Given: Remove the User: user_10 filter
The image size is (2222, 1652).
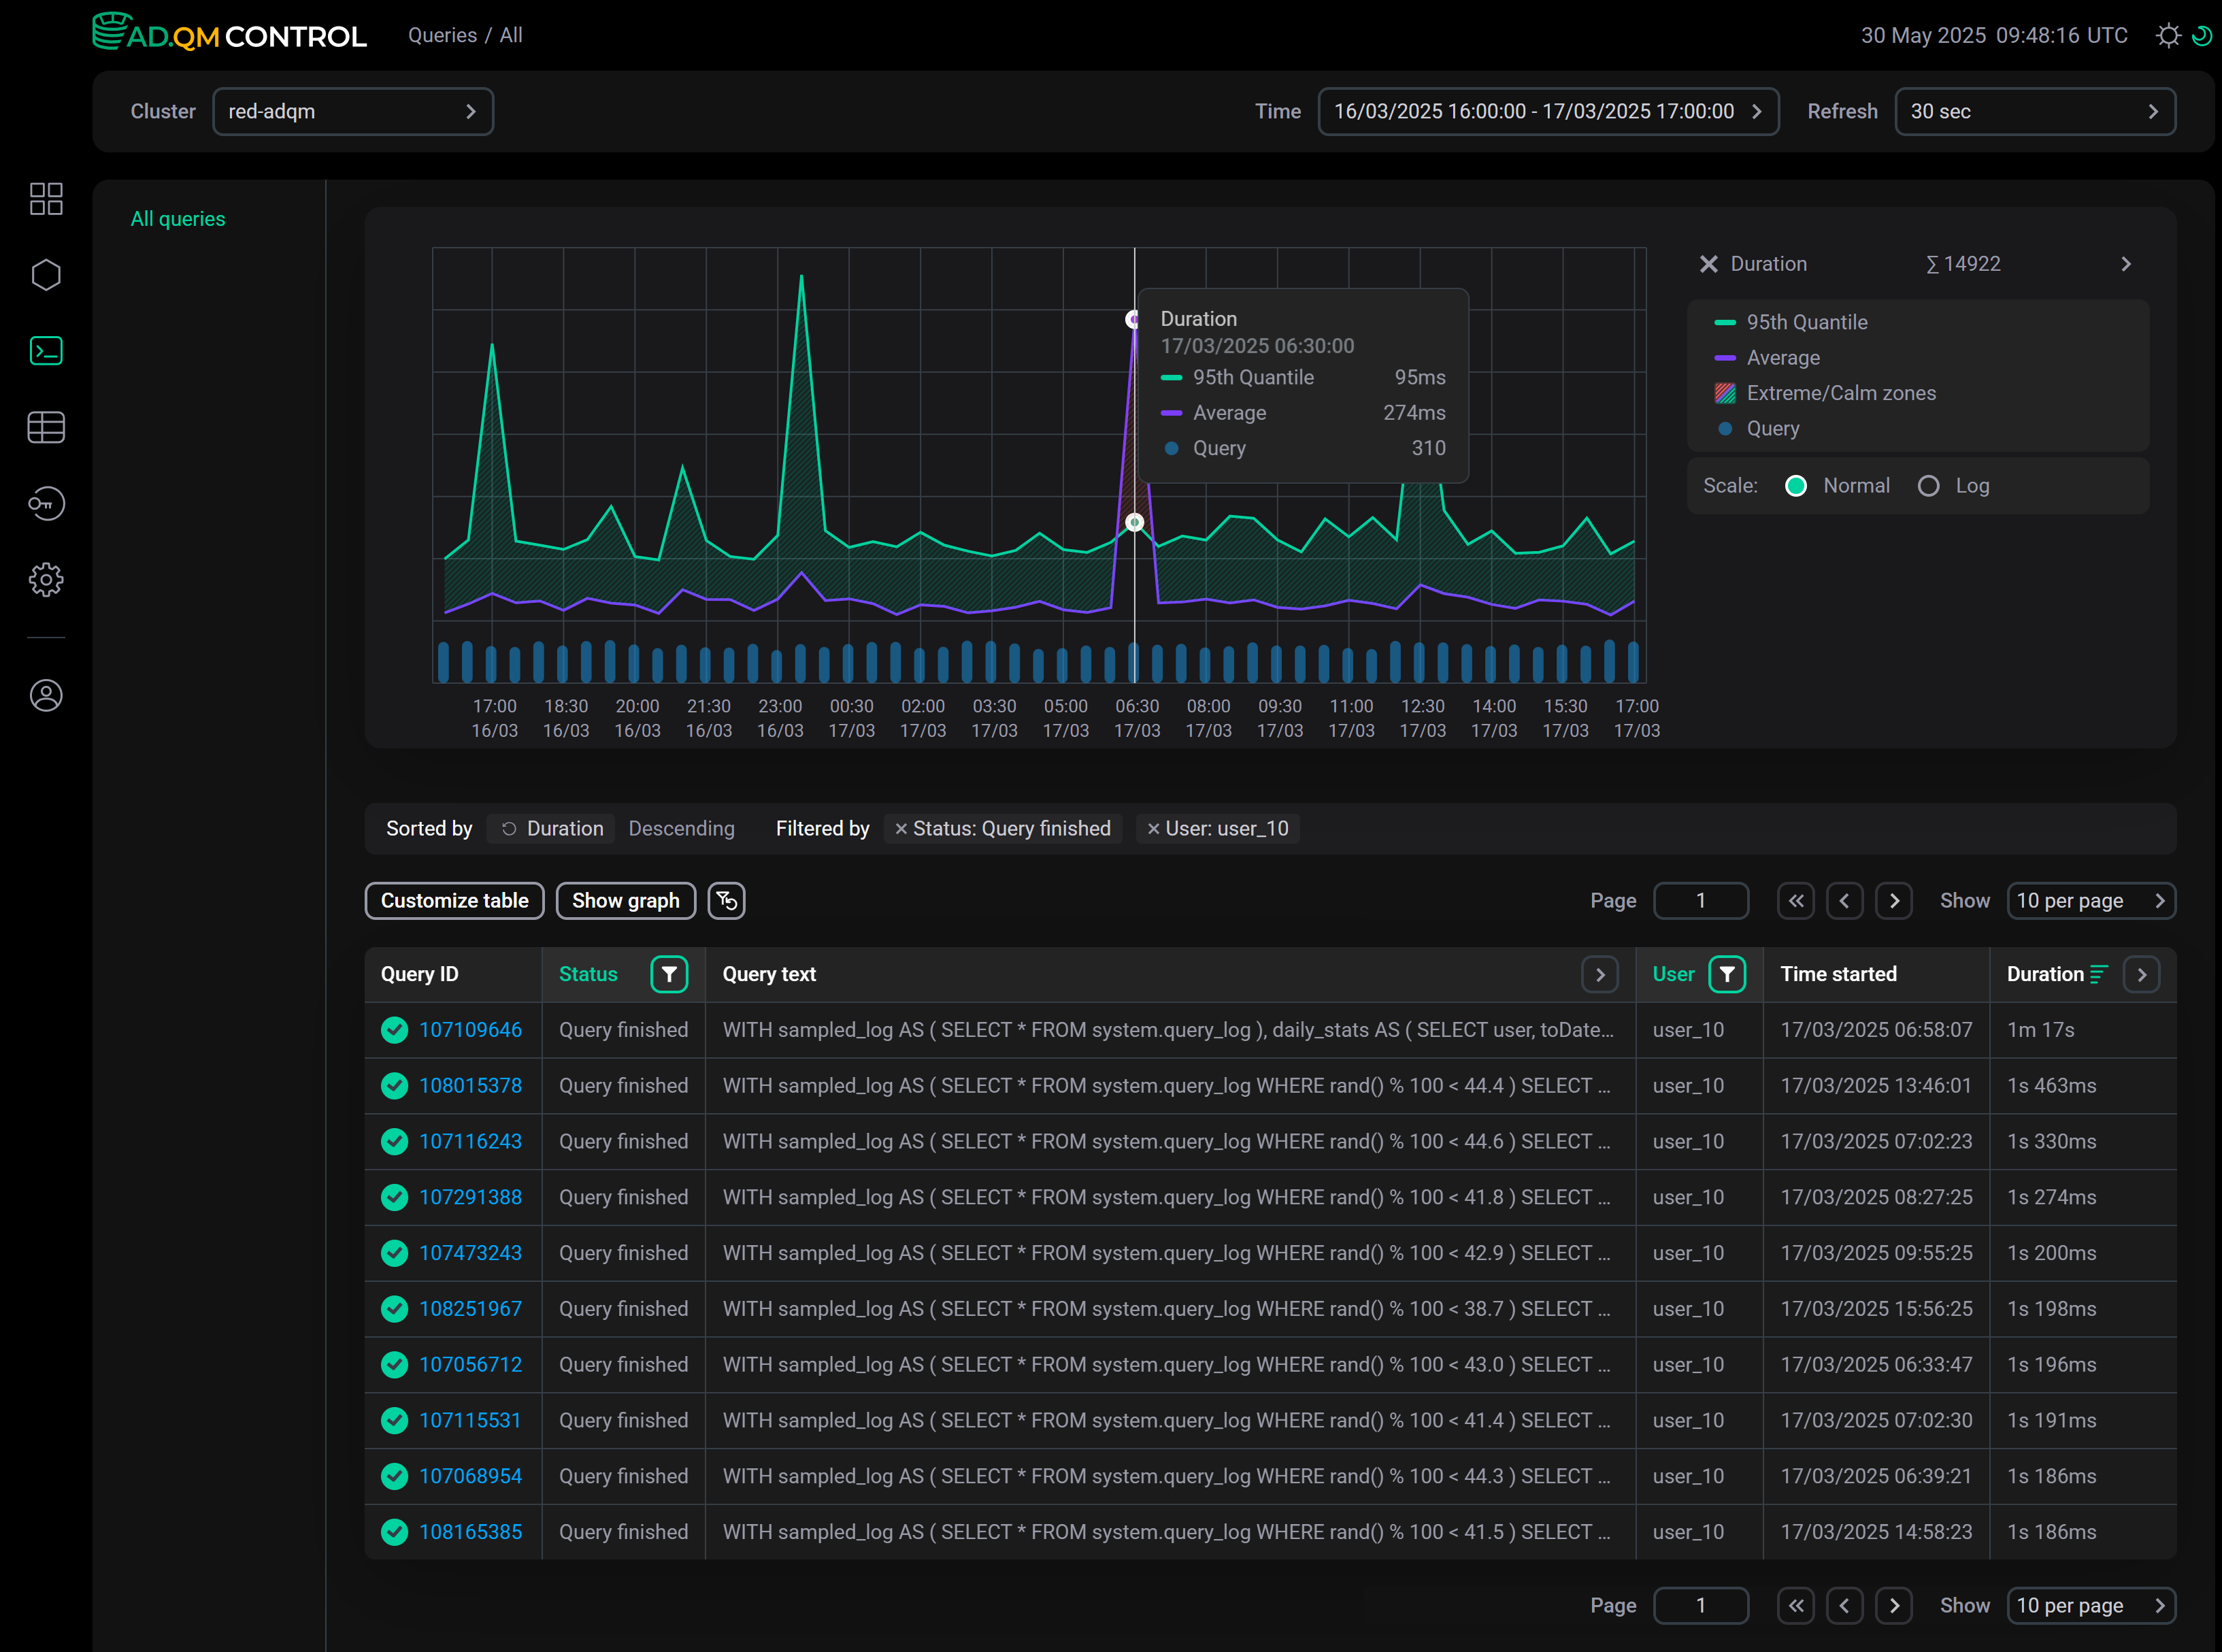Looking at the screenshot, I should tap(1155, 828).
